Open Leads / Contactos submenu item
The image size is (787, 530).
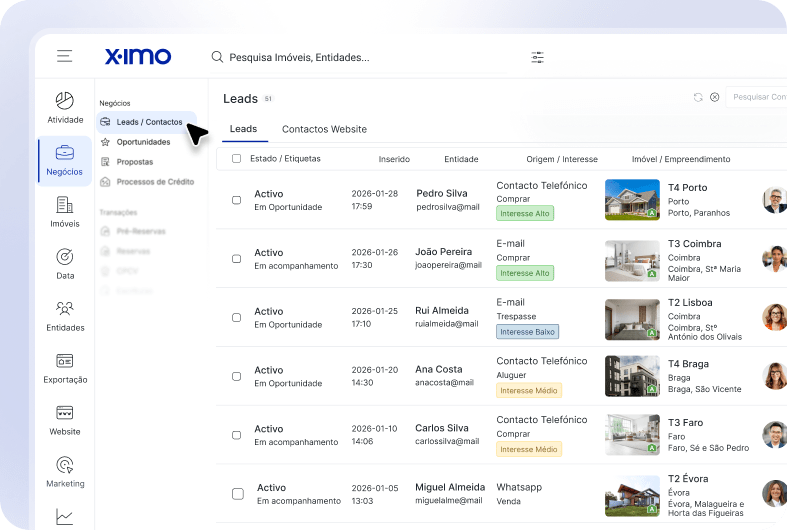click(x=146, y=122)
